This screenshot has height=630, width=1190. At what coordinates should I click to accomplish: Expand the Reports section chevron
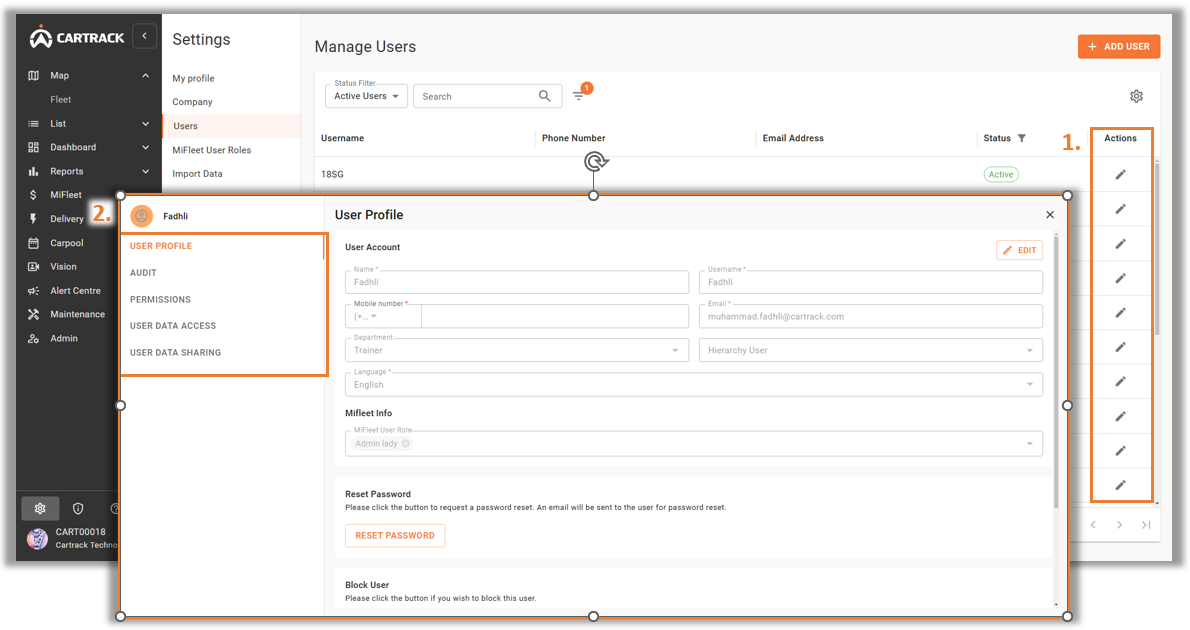pyautogui.click(x=145, y=172)
